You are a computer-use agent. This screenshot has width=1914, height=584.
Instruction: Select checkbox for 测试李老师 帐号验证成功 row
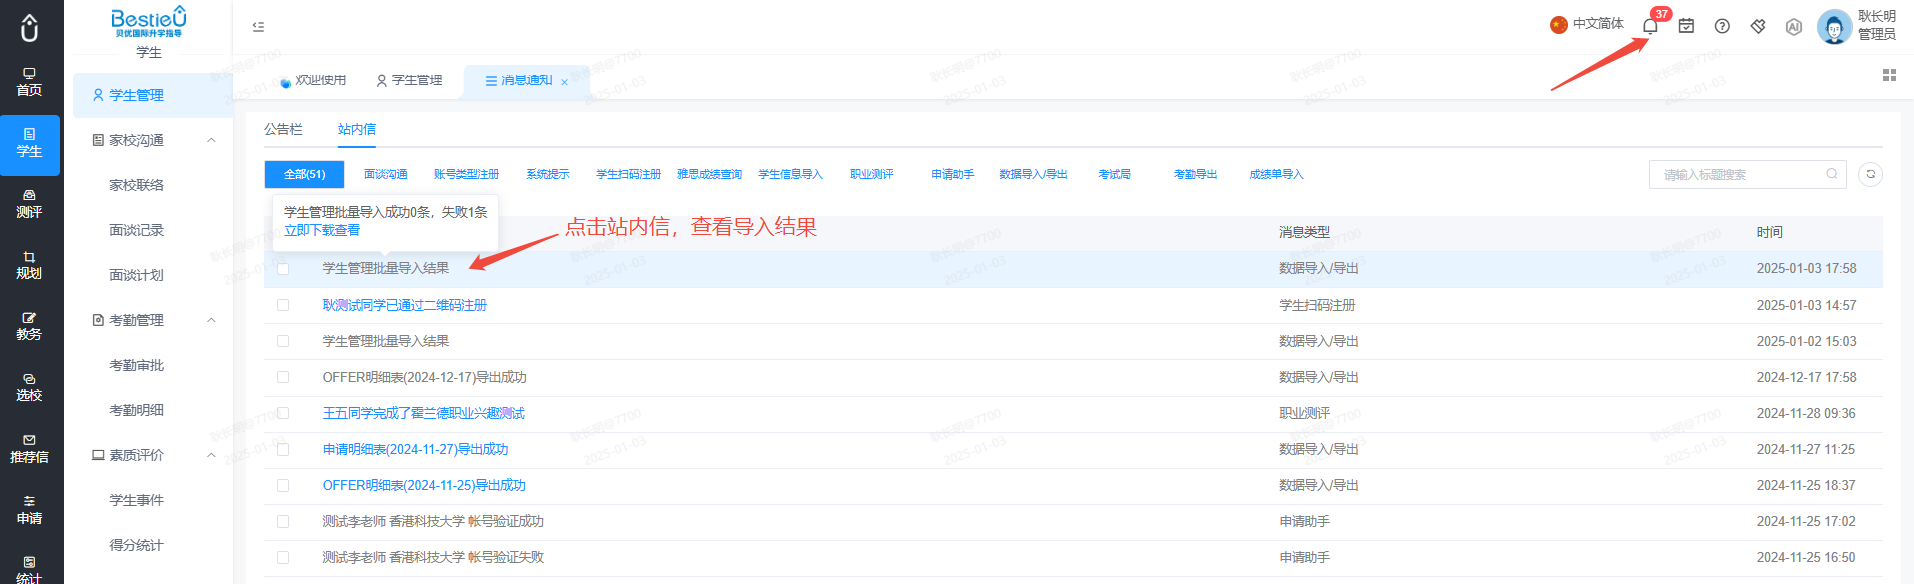coord(283,521)
